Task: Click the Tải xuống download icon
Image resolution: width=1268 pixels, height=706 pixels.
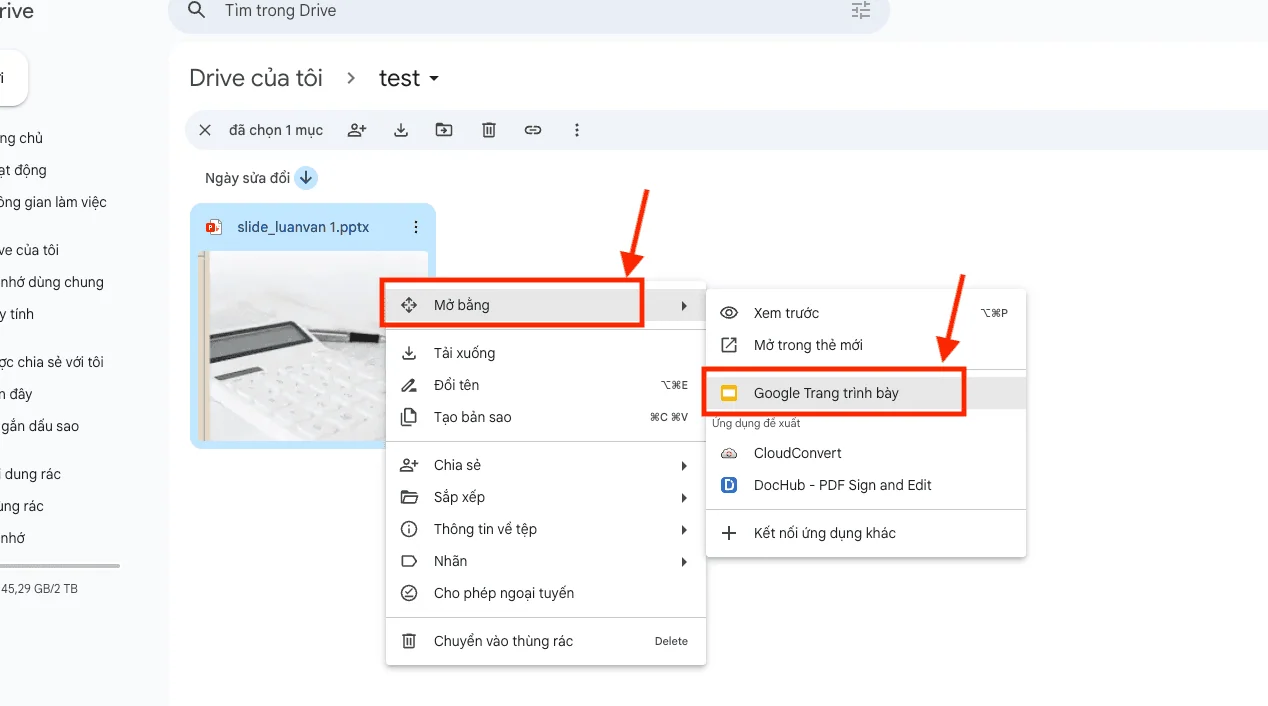Action: click(409, 353)
